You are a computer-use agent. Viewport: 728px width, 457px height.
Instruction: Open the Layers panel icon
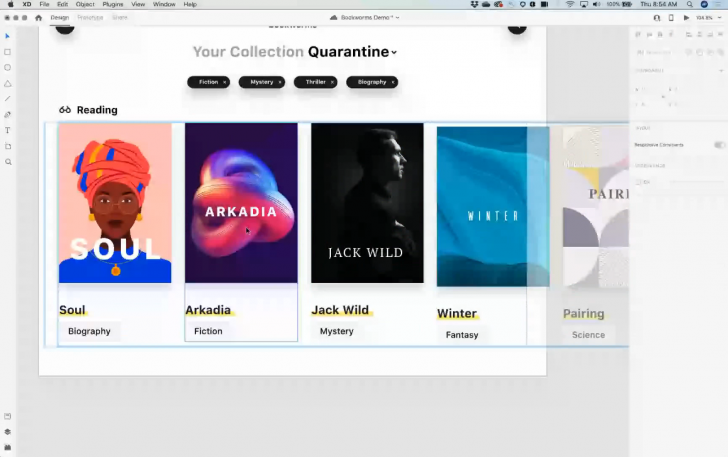click(7, 432)
